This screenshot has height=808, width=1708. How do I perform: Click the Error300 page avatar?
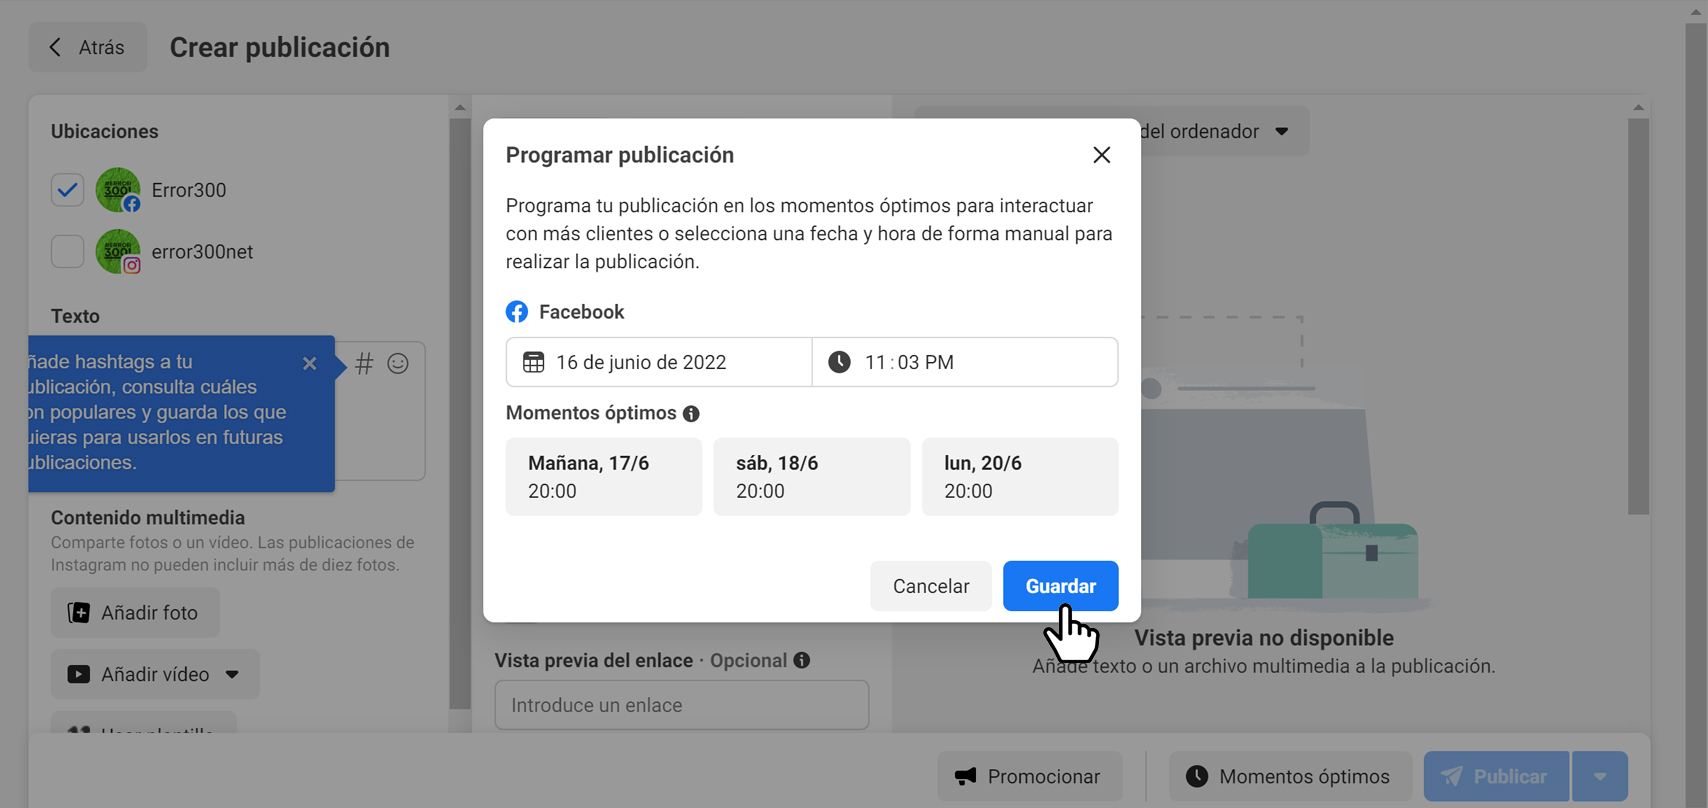(118, 190)
